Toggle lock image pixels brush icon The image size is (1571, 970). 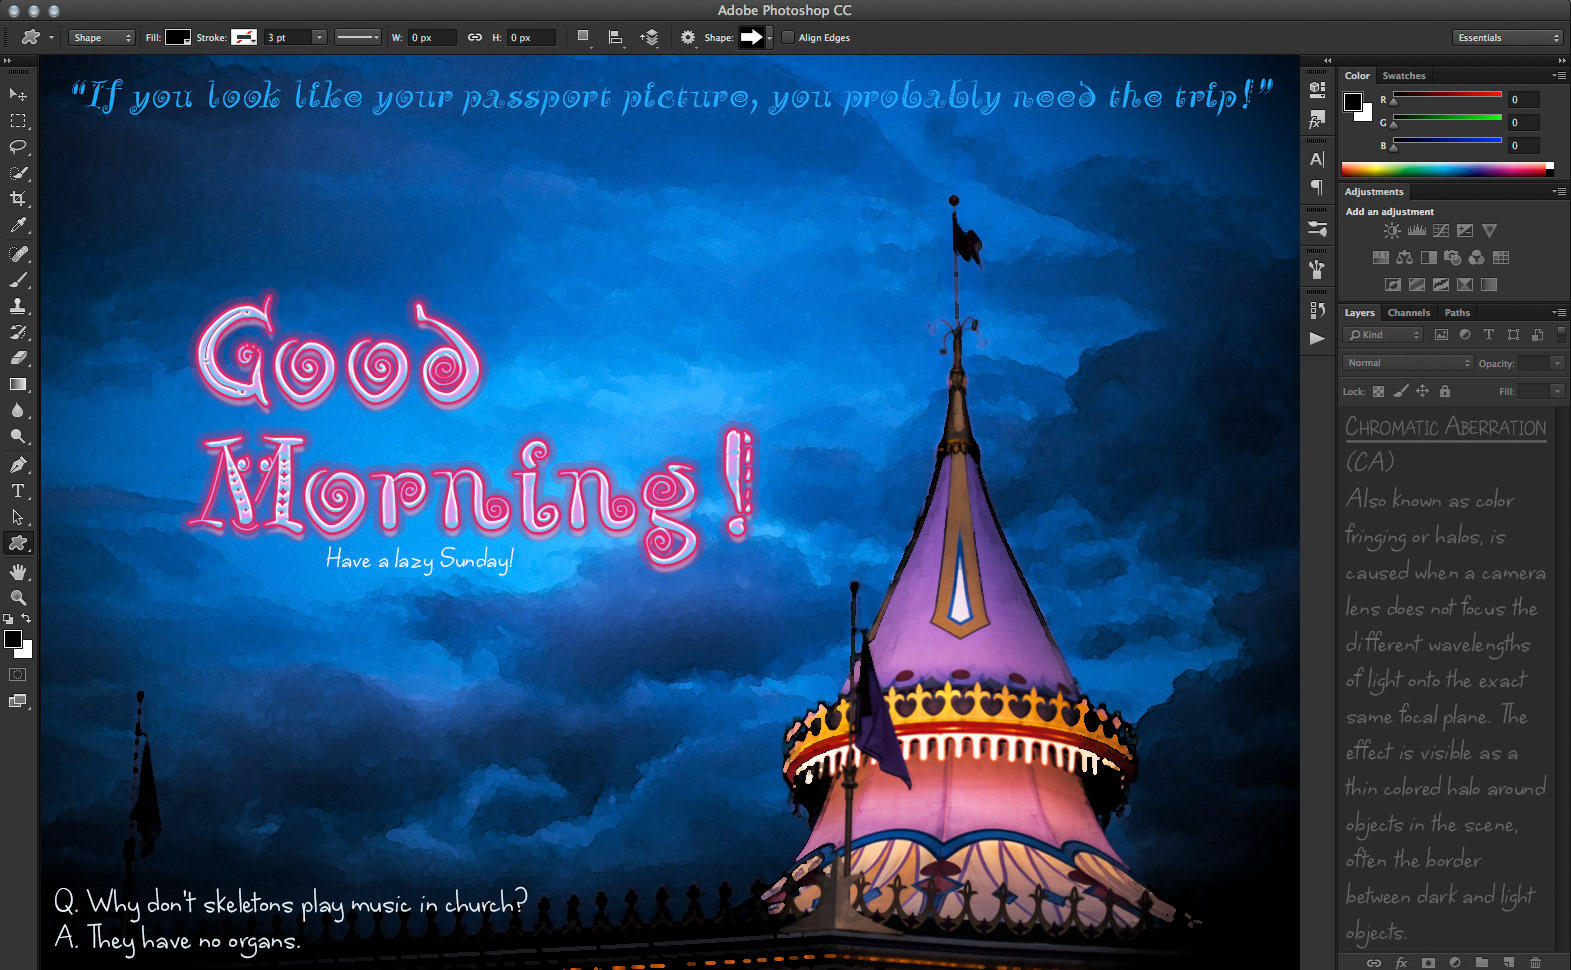[x=1401, y=392]
